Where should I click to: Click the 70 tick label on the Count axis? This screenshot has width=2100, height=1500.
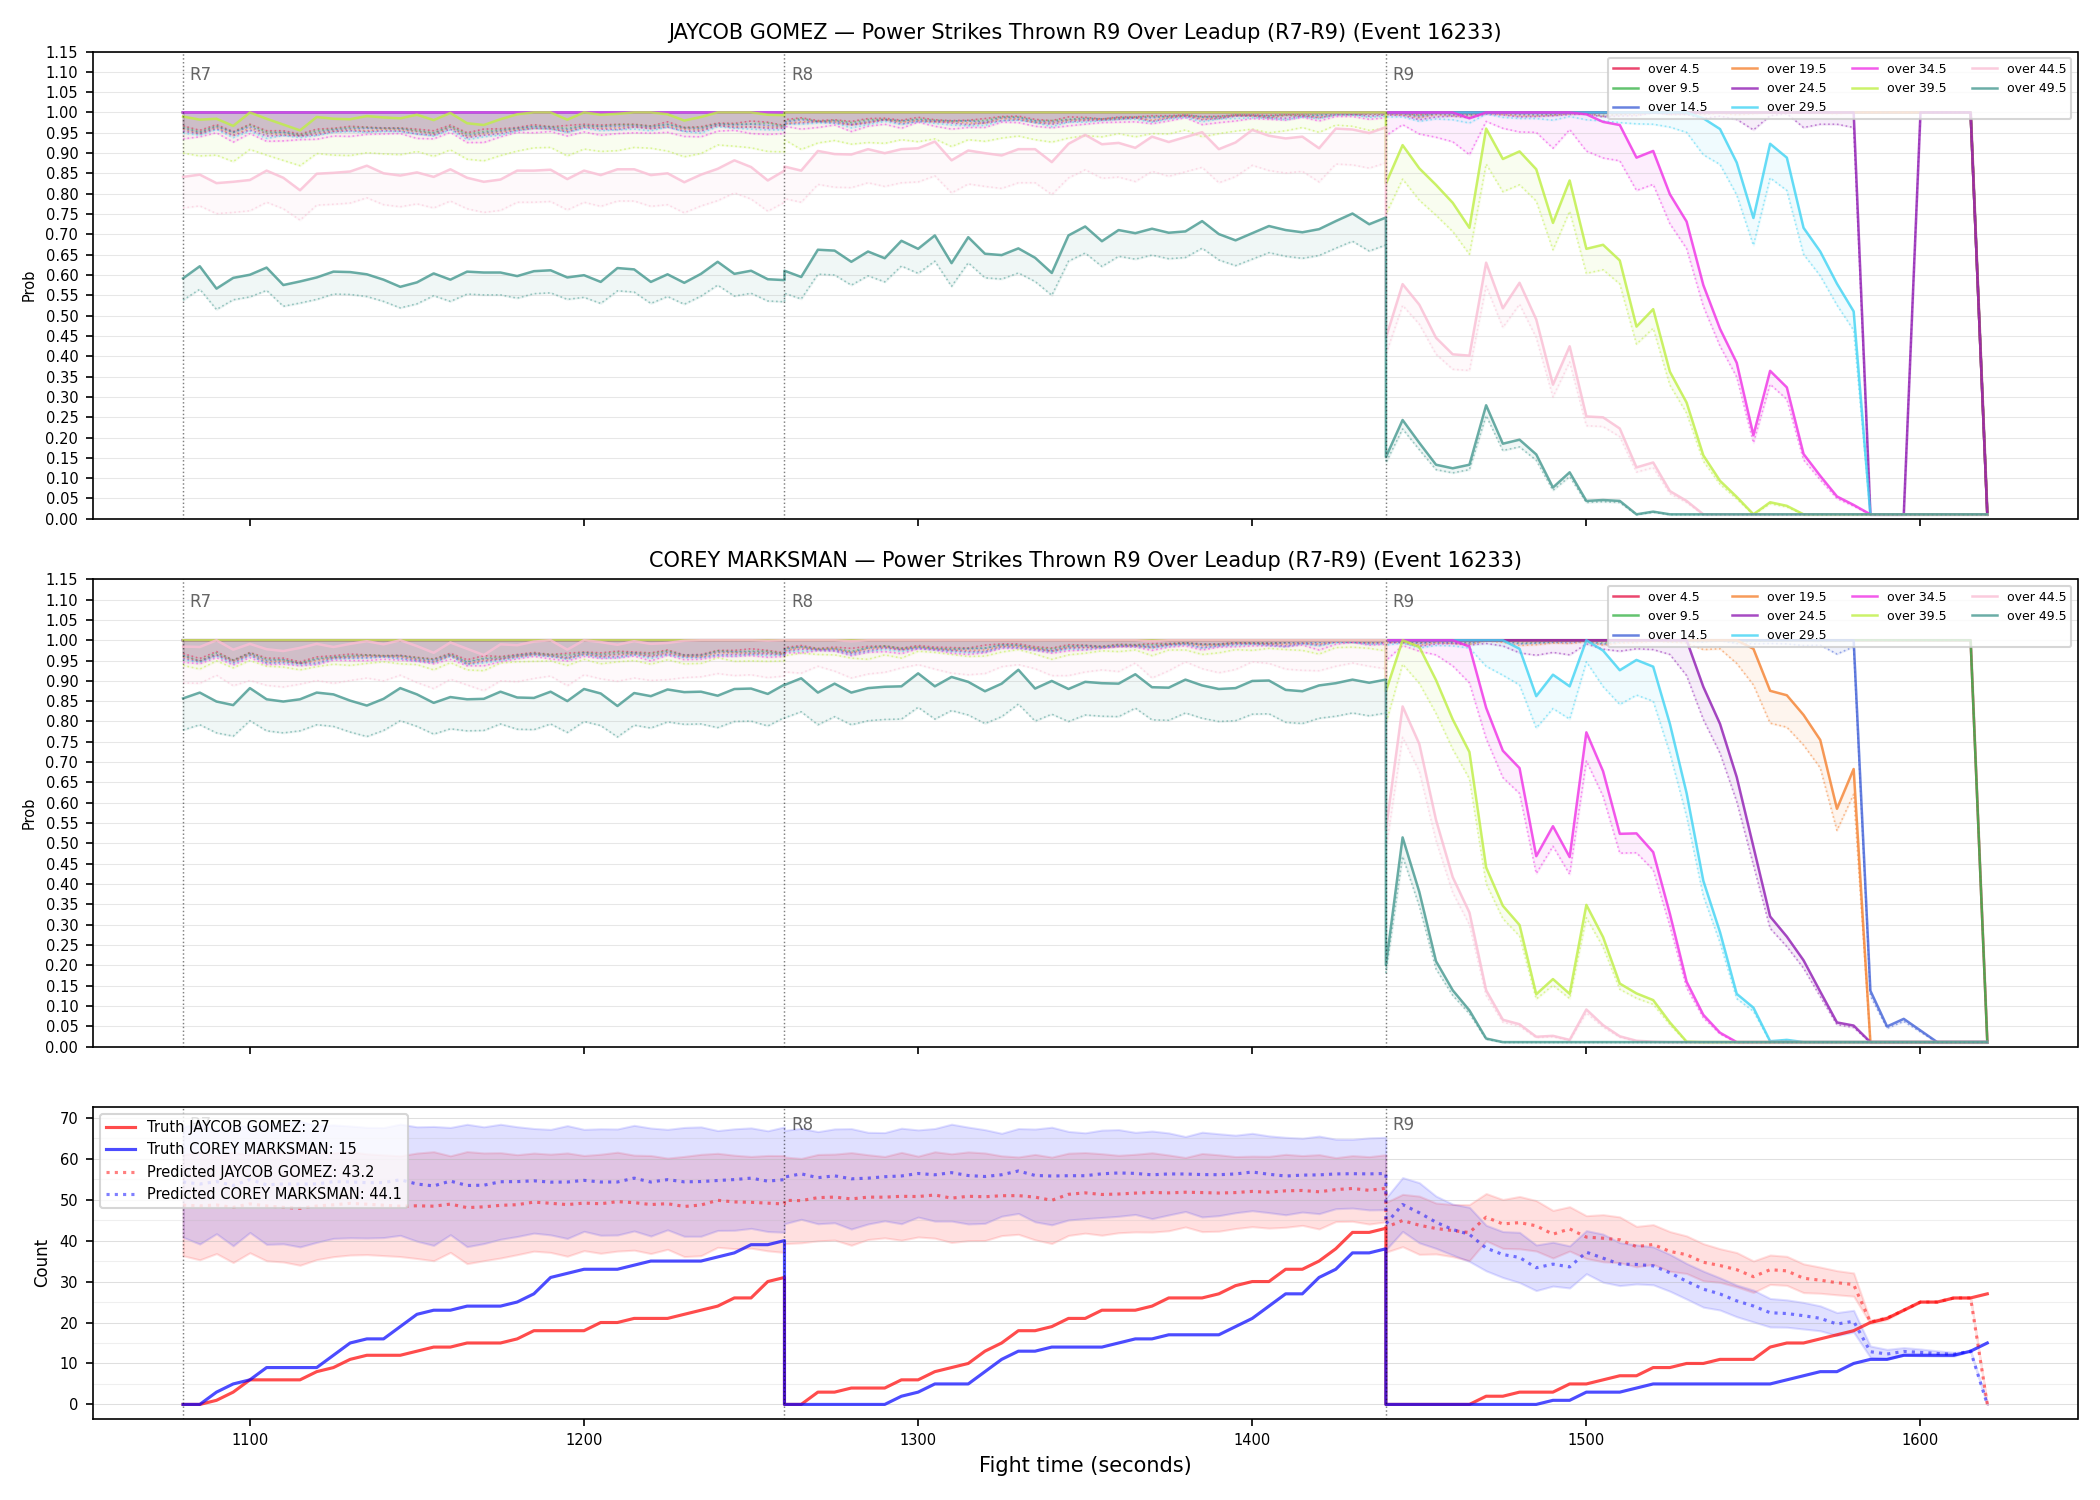(69, 1119)
